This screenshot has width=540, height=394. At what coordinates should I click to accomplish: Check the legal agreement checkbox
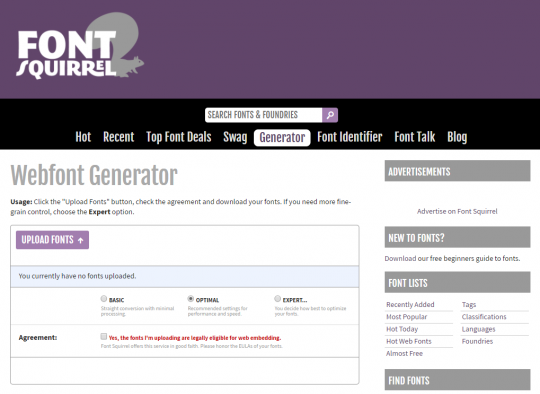104,336
